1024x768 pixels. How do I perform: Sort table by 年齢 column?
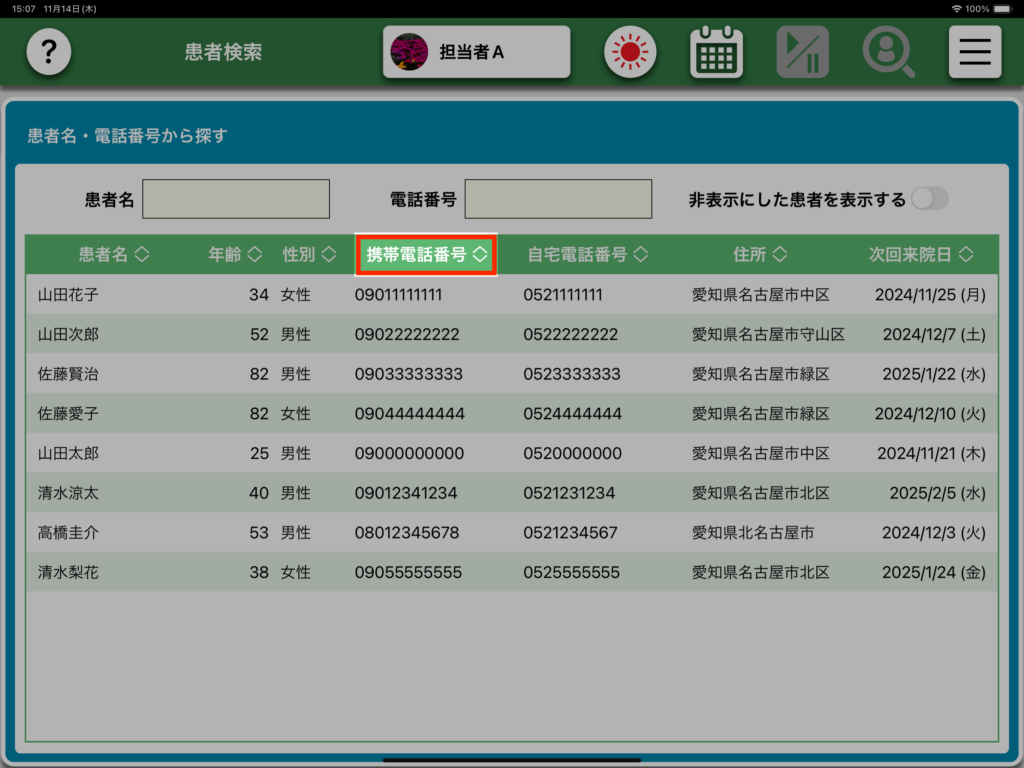coord(235,255)
